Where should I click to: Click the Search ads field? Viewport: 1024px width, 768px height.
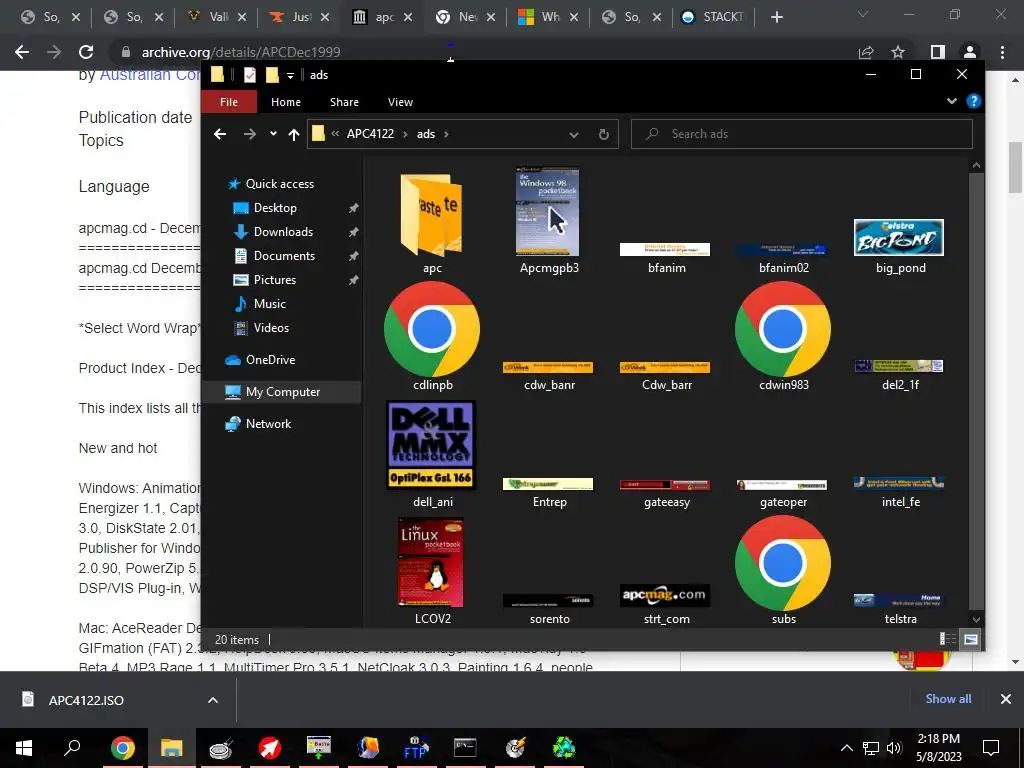[x=801, y=134]
